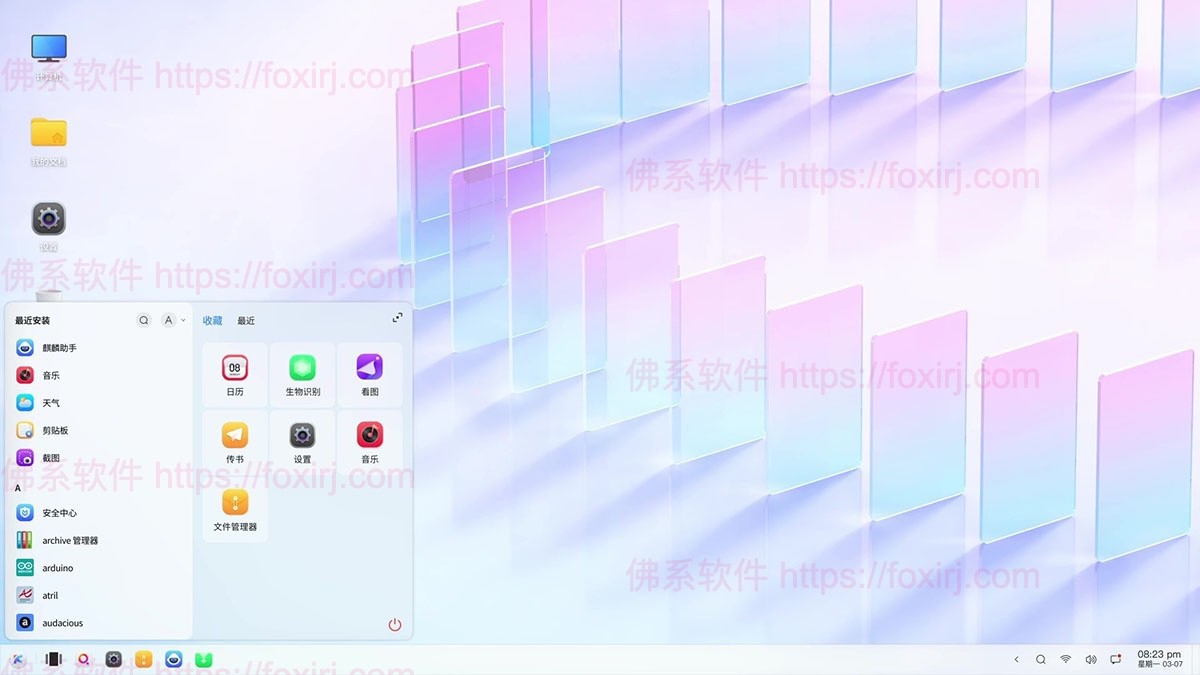Screen dimensions: 1200x675
Task: Collapse the hidden tray icons chevron
Action: [x=1016, y=659]
